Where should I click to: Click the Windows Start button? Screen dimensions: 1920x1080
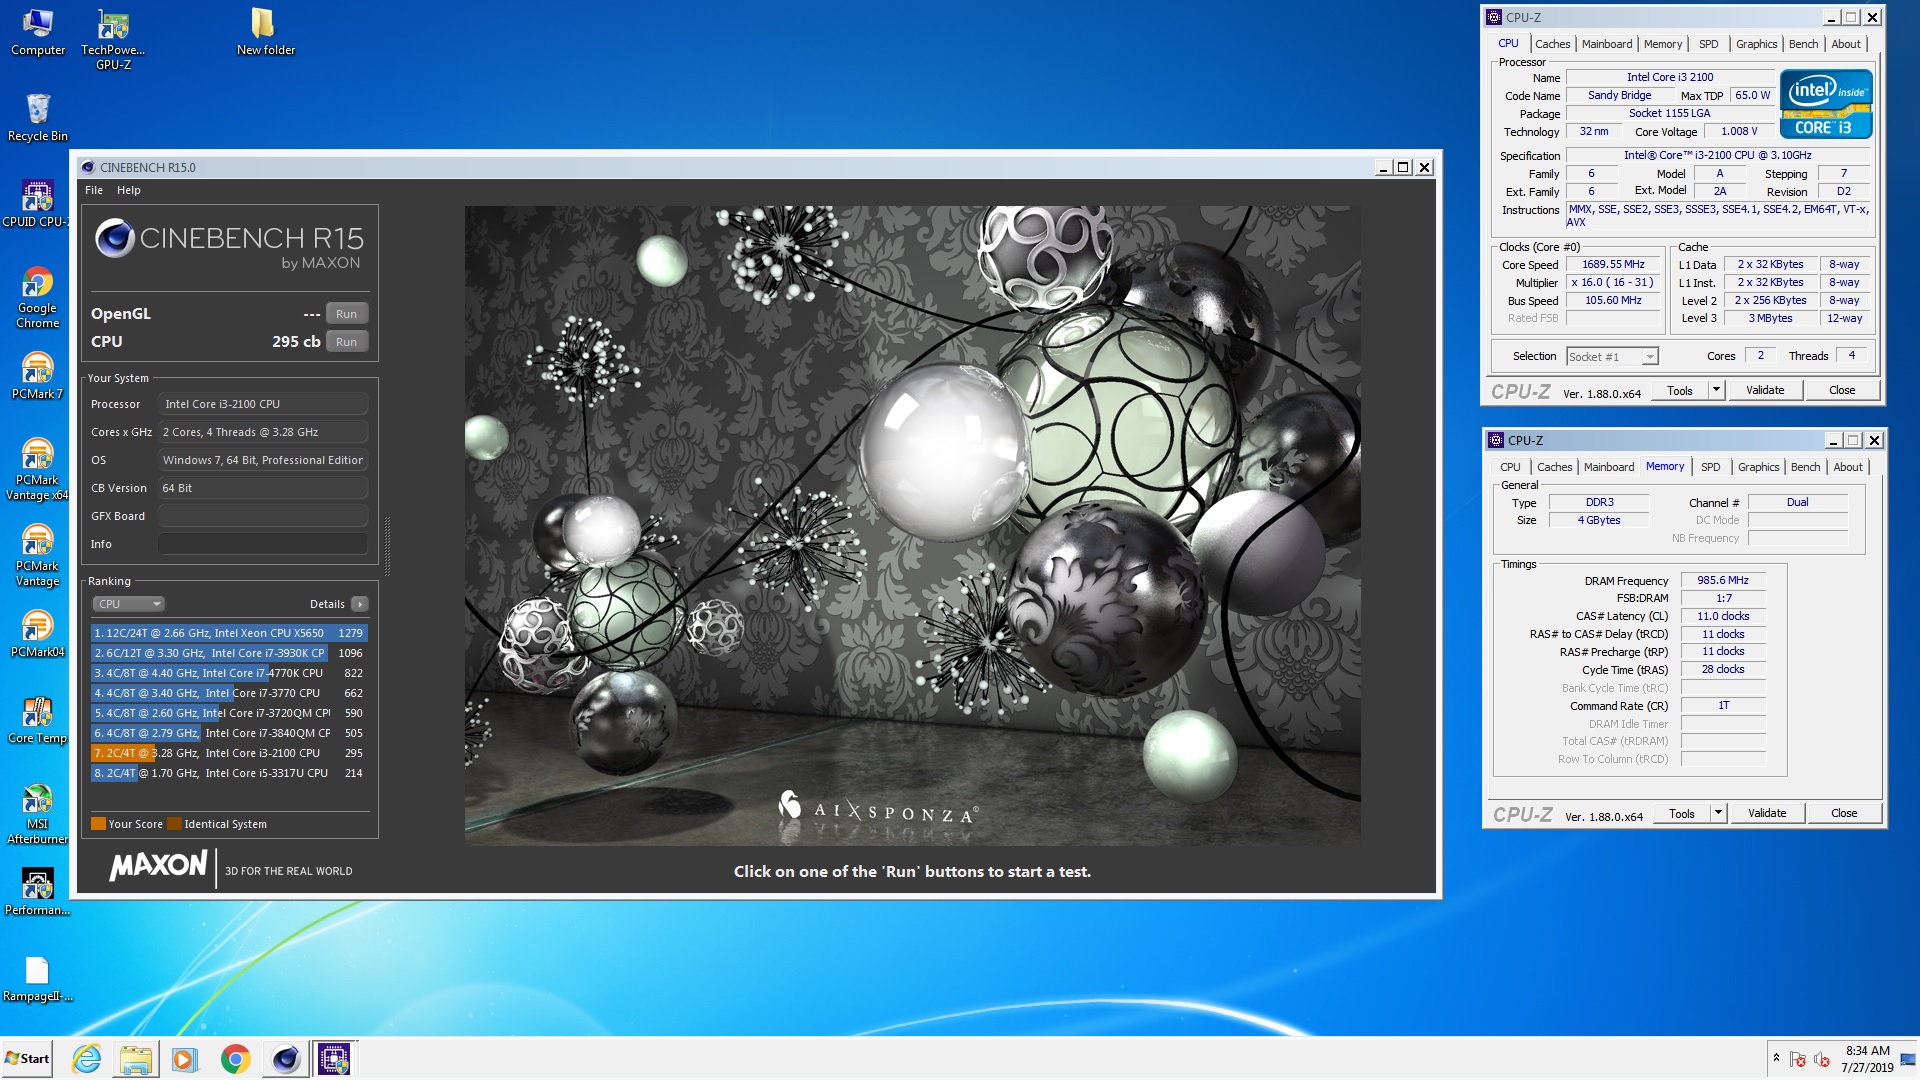(x=28, y=1058)
